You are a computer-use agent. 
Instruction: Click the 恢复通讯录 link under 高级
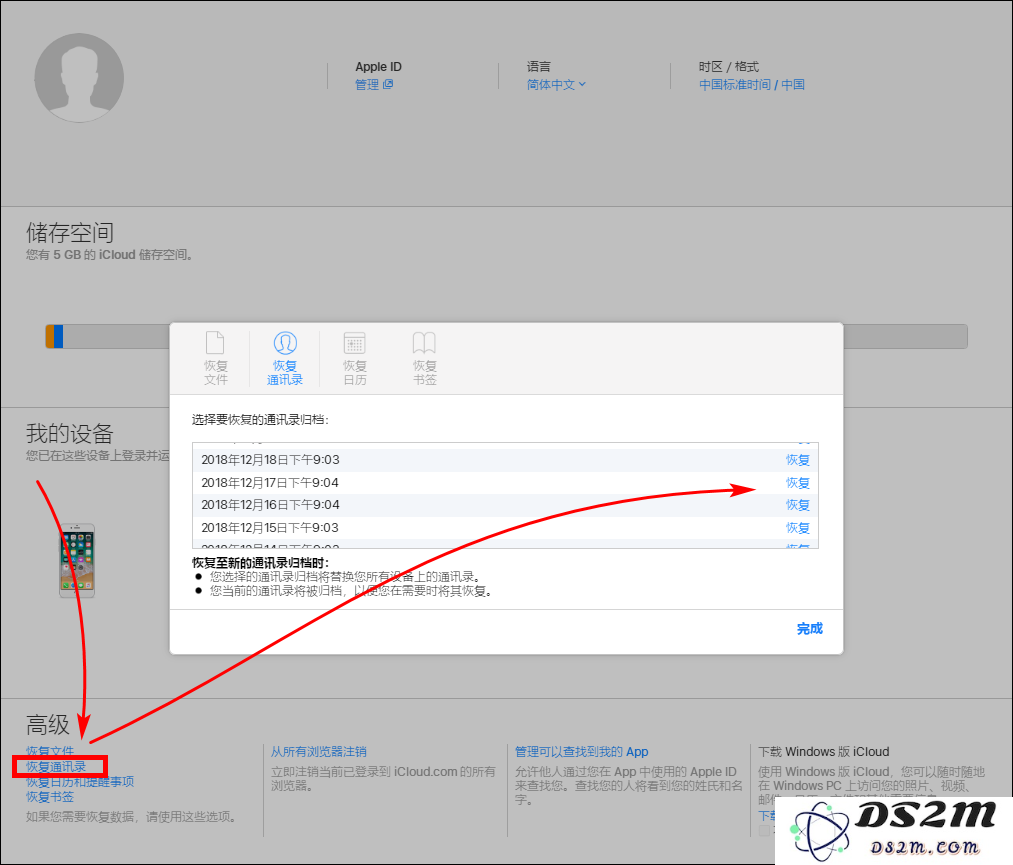coord(56,767)
